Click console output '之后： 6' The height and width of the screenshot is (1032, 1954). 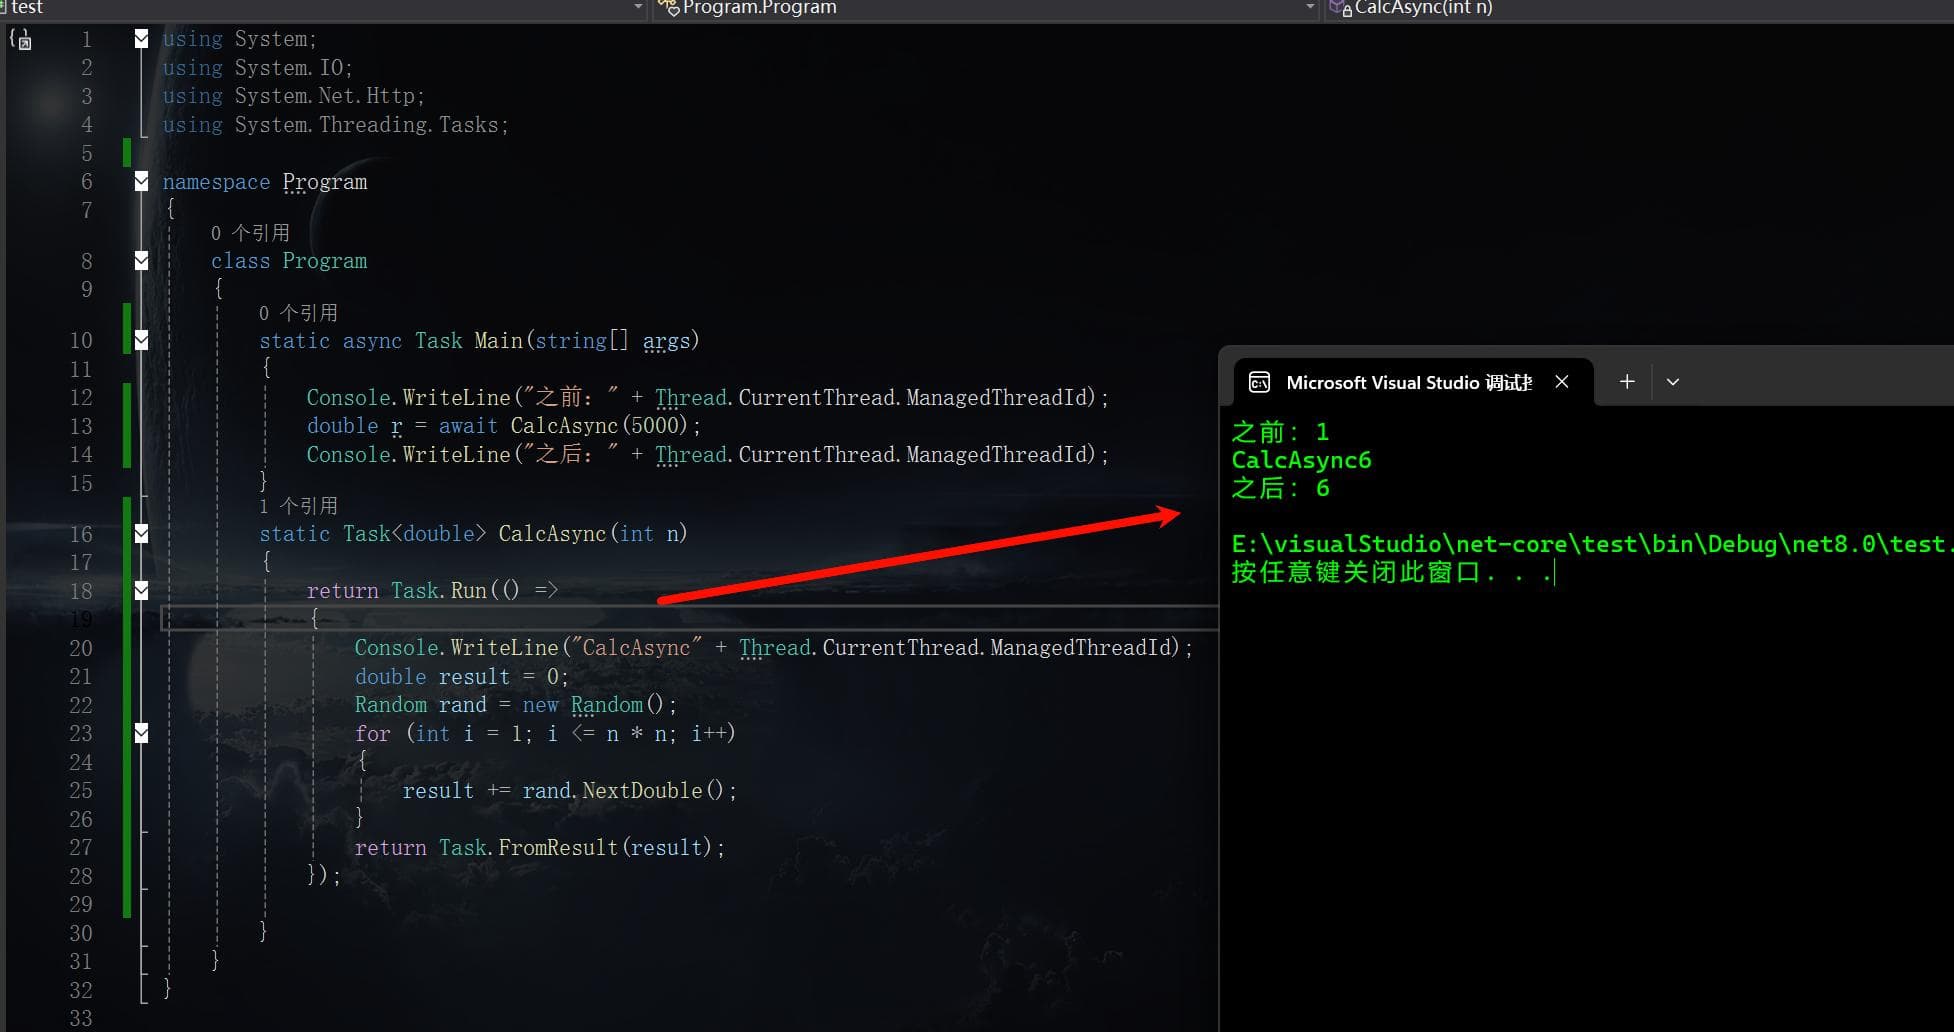(x=1280, y=488)
